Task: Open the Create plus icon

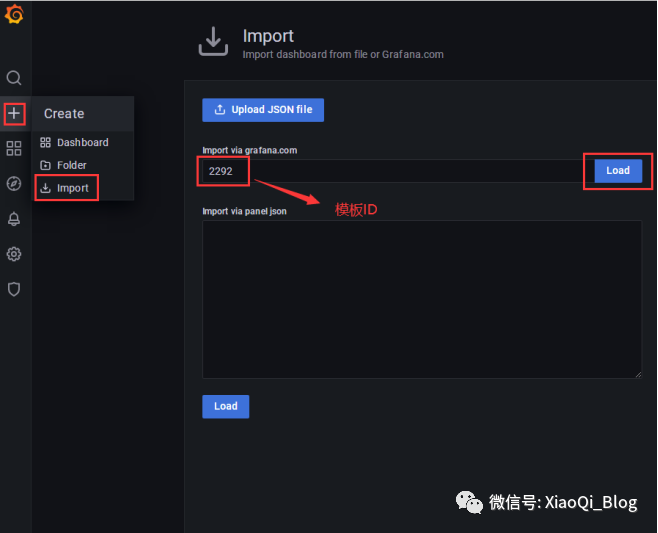Action: point(14,113)
